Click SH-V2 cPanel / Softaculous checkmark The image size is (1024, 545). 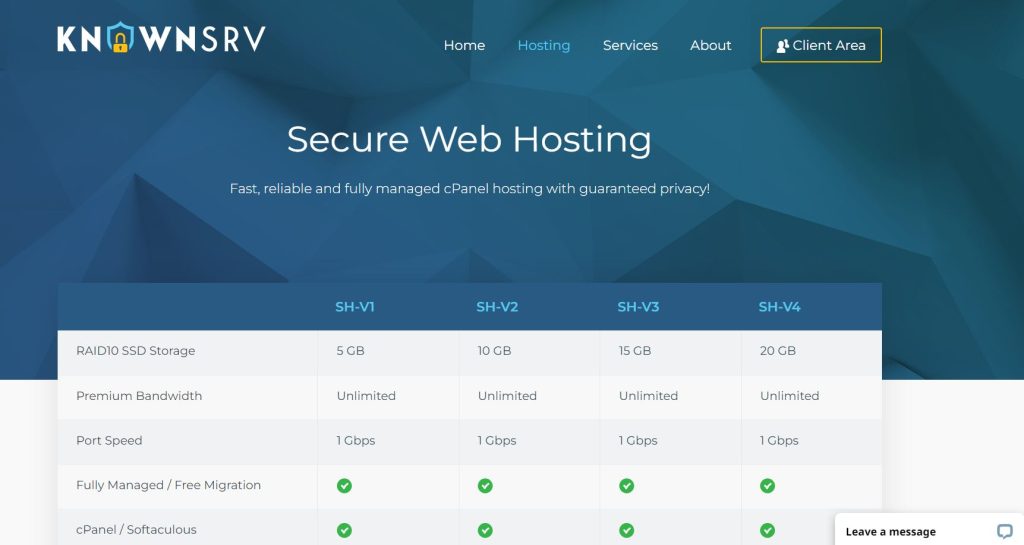pyautogui.click(x=485, y=530)
